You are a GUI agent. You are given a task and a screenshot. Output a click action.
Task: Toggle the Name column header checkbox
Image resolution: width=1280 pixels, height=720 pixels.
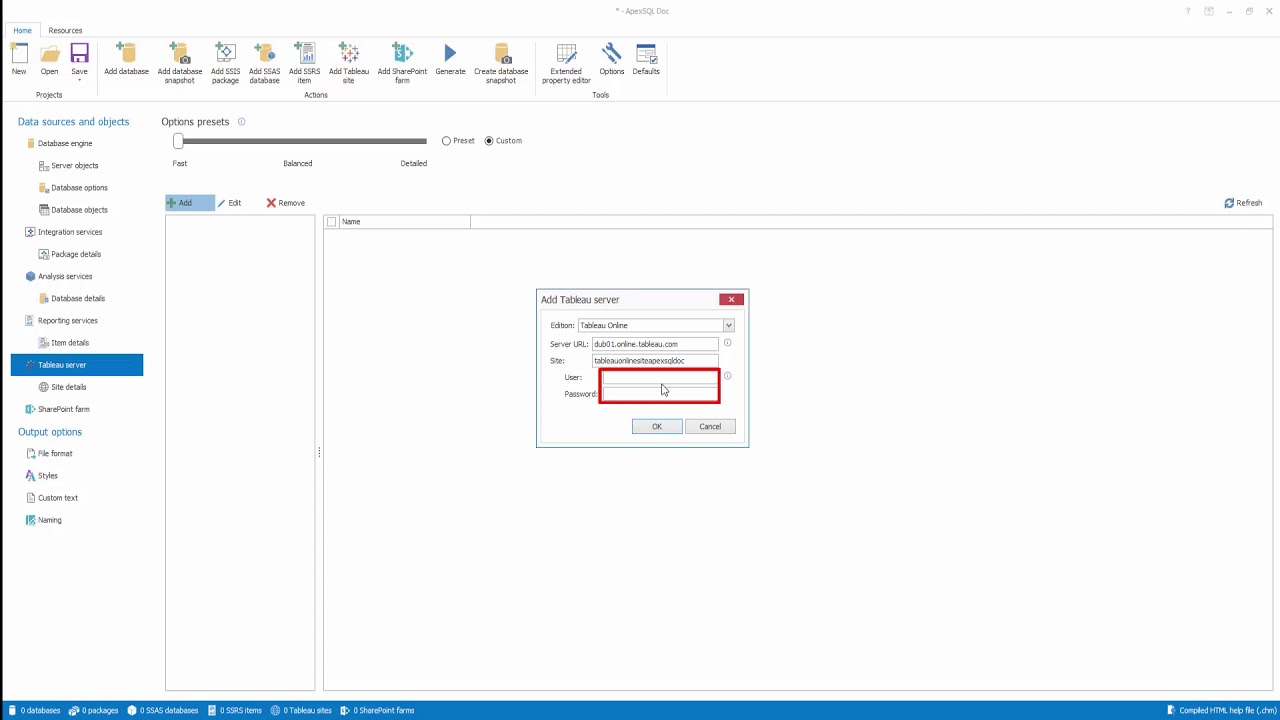click(x=332, y=222)
